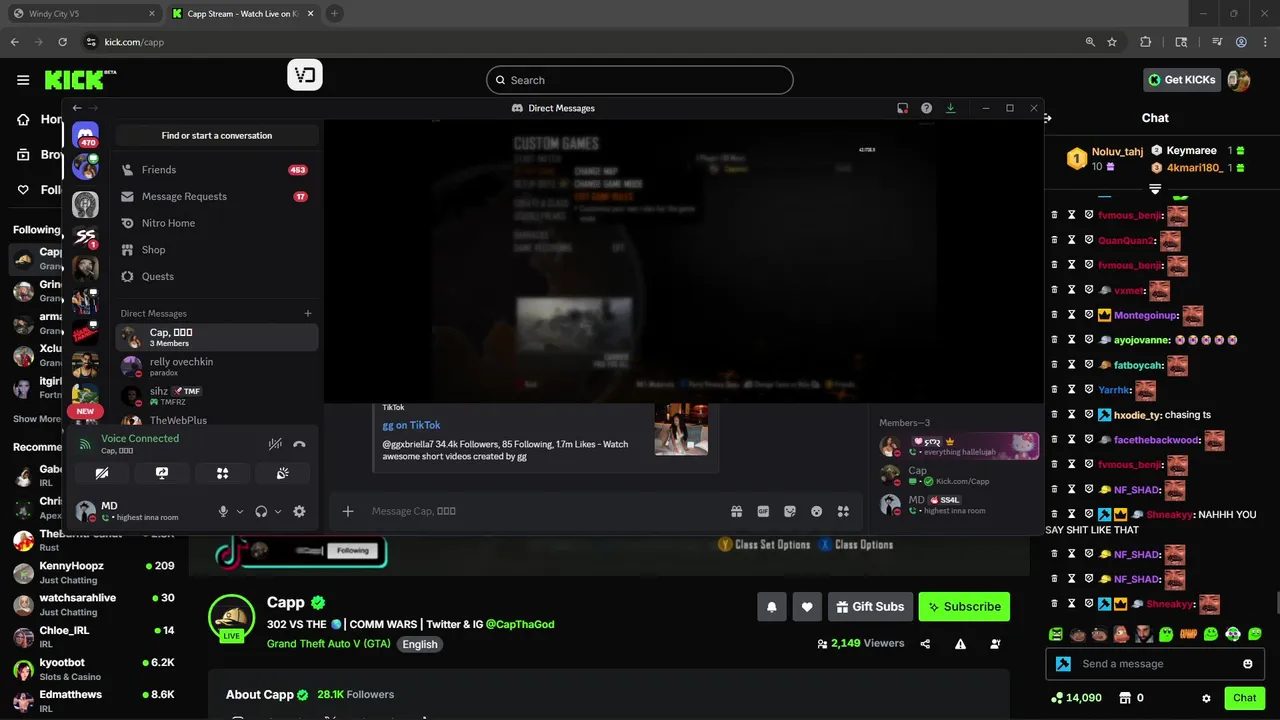Screen dimensions: 1280x720
Task: Open GIF picker in Discord message bar
Action: click(x=763, y=511)
